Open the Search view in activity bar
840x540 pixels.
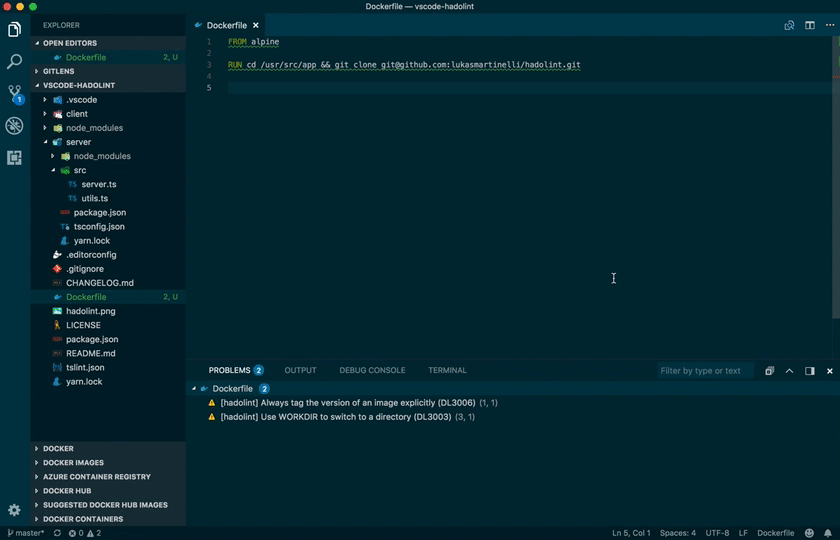point(14,62)
